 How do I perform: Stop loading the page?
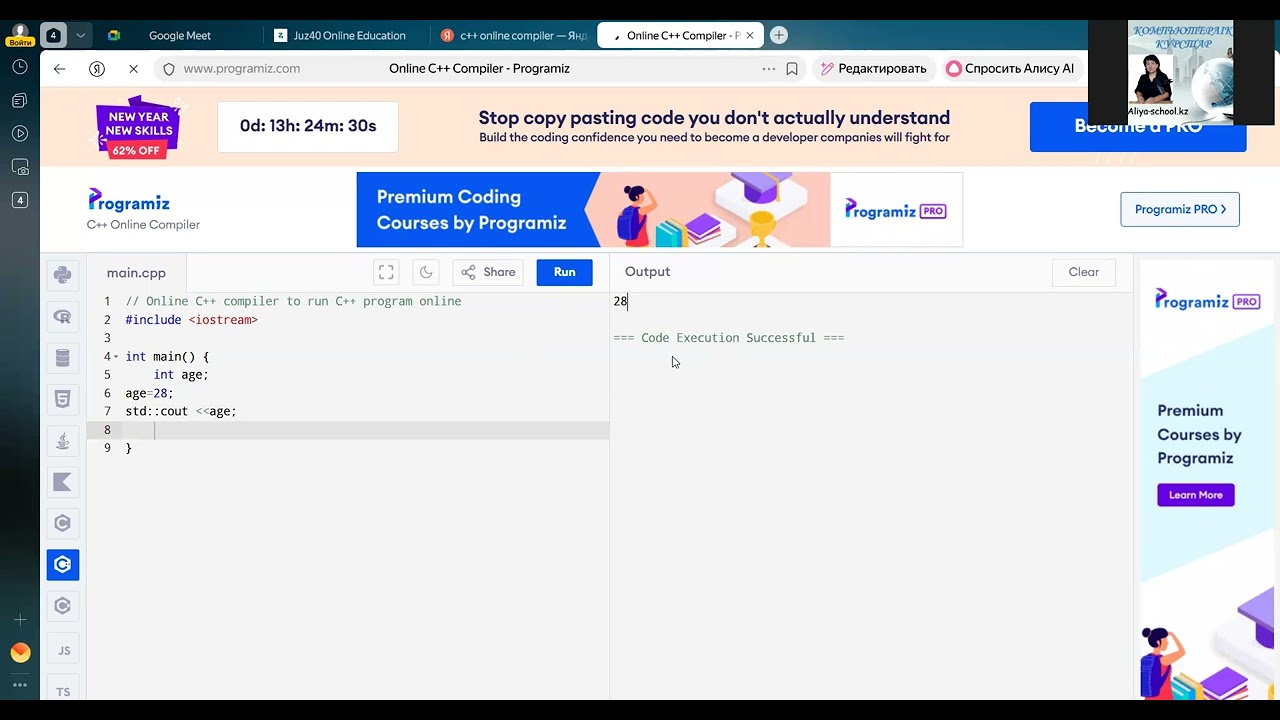[133, 69]
